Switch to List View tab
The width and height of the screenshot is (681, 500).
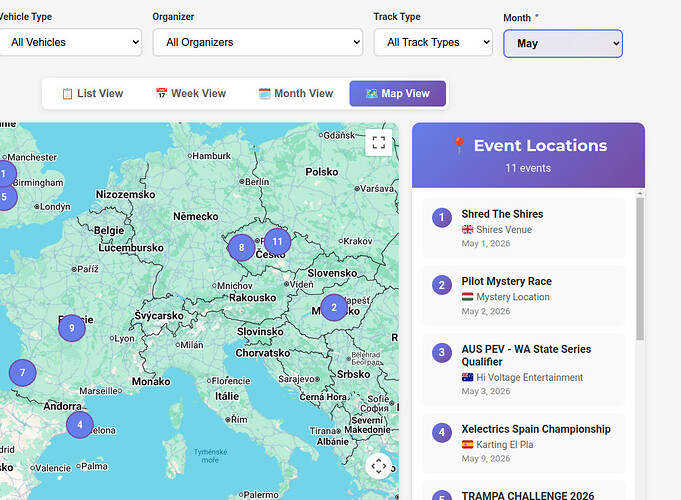click(x=92, y=94)
